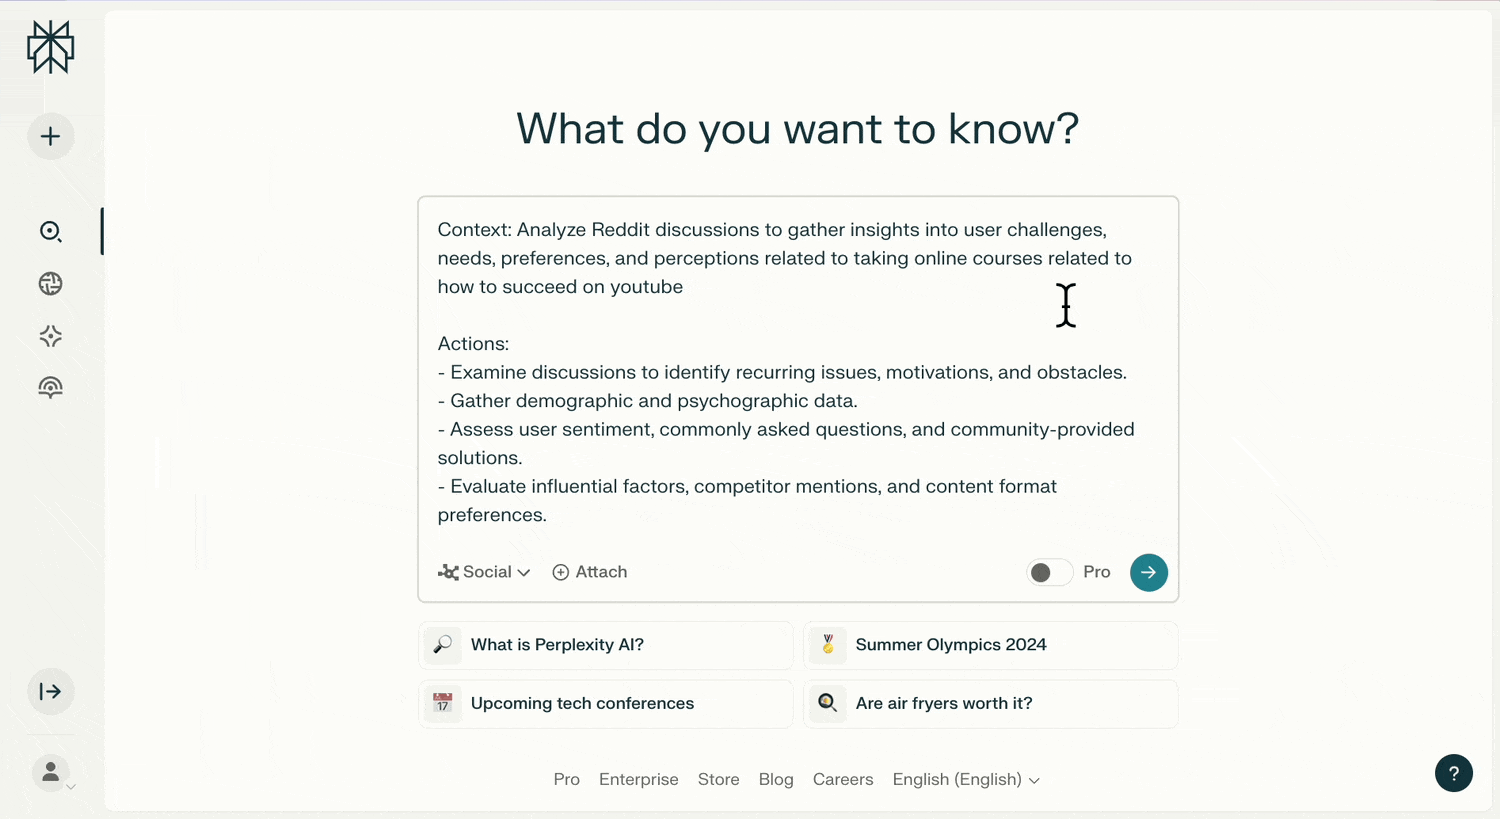Select 'Summer Olympics 2024' suggestion

pos(990,645)
